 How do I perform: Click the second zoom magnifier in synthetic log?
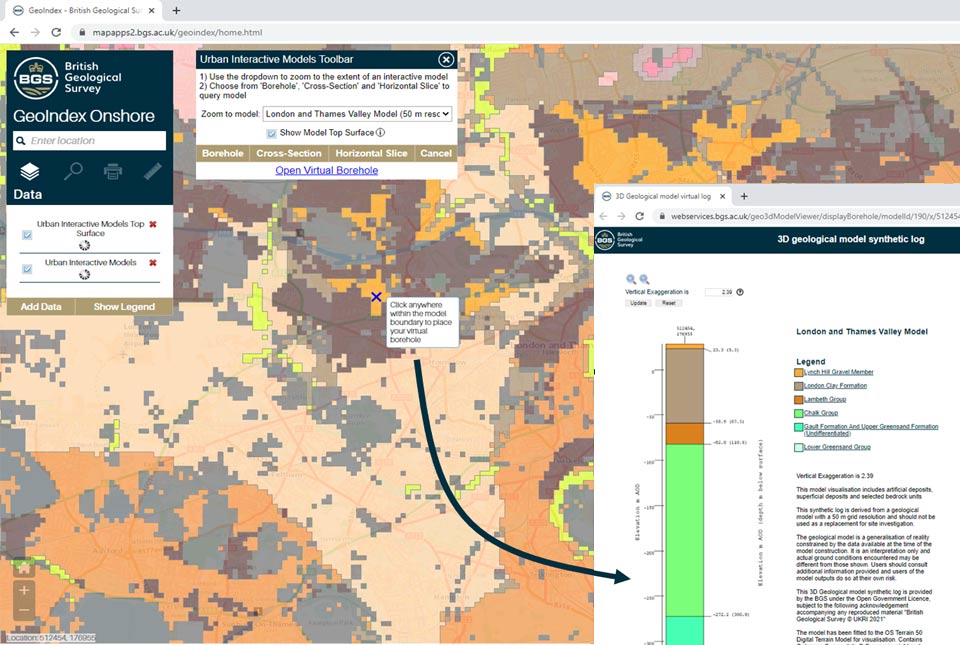(644, 279)
